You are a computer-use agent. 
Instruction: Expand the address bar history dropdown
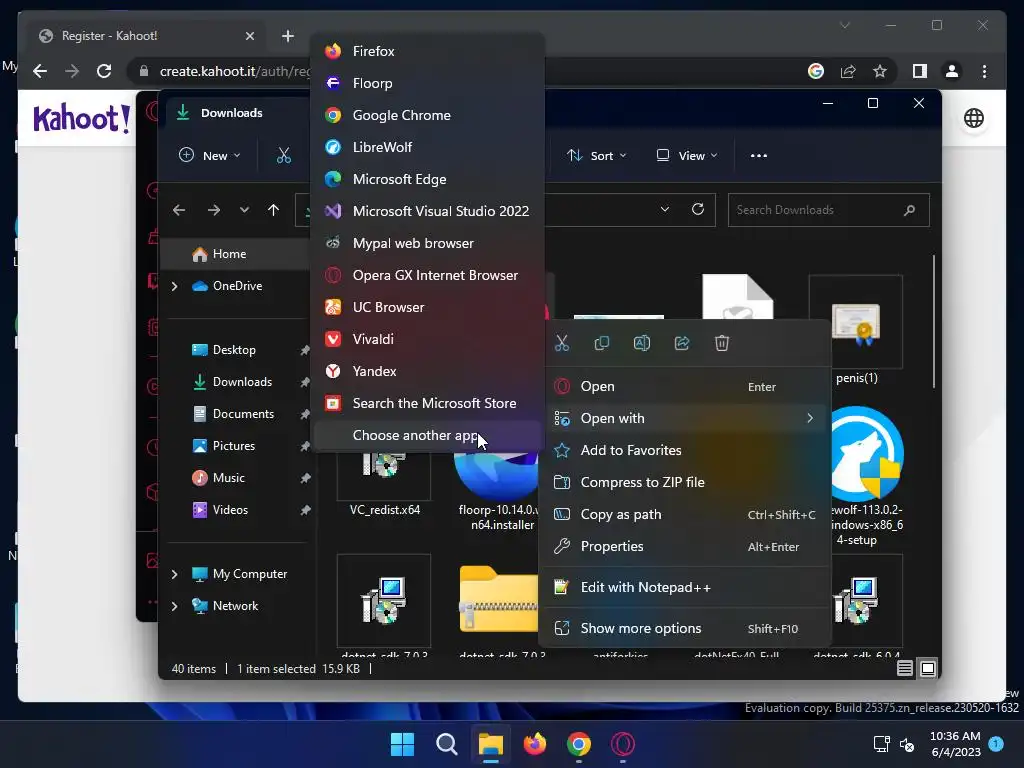click(x=665, y=209)
